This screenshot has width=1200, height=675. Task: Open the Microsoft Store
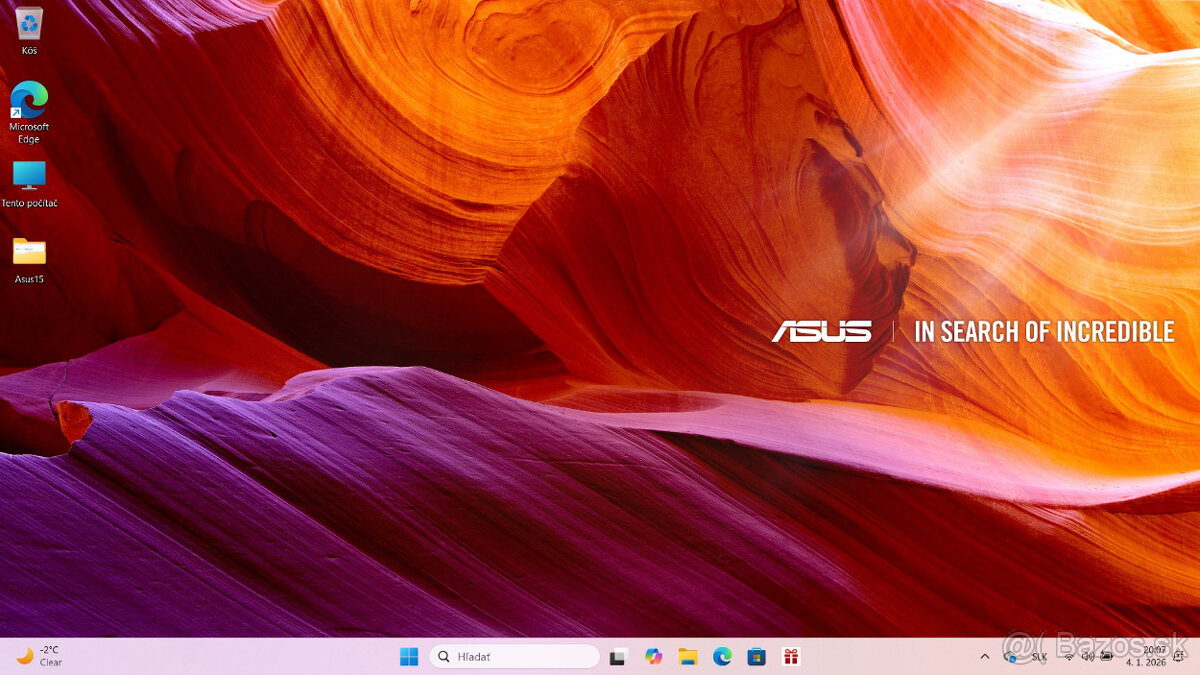[x=756, y=656]
